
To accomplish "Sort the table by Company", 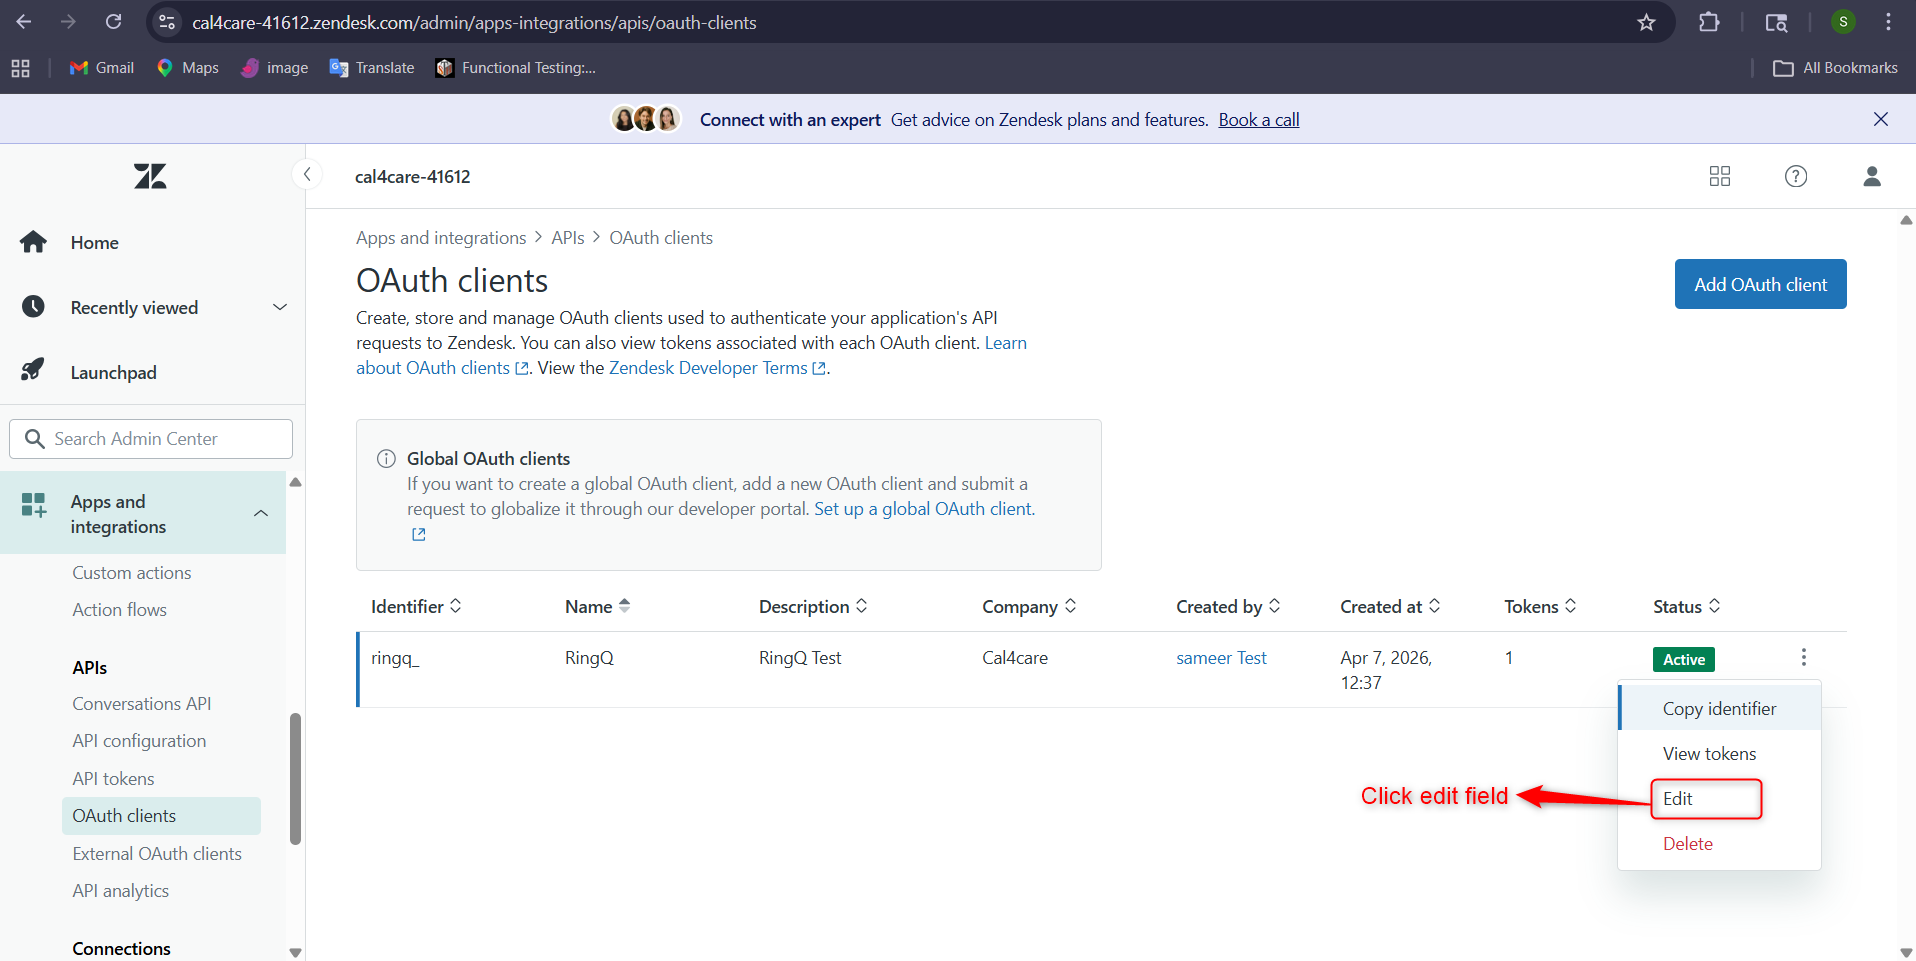I will 1029,607.
